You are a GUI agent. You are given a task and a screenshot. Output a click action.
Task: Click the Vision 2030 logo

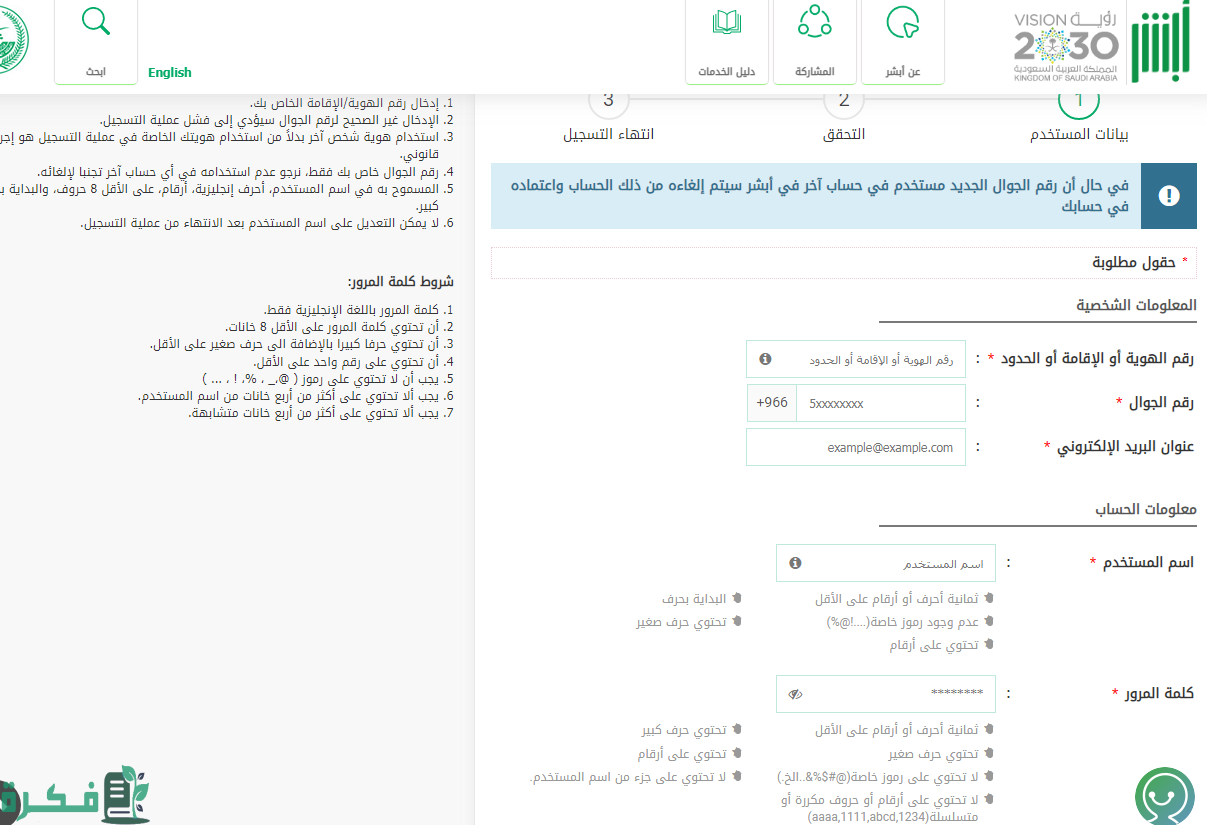coord(1065,46)
